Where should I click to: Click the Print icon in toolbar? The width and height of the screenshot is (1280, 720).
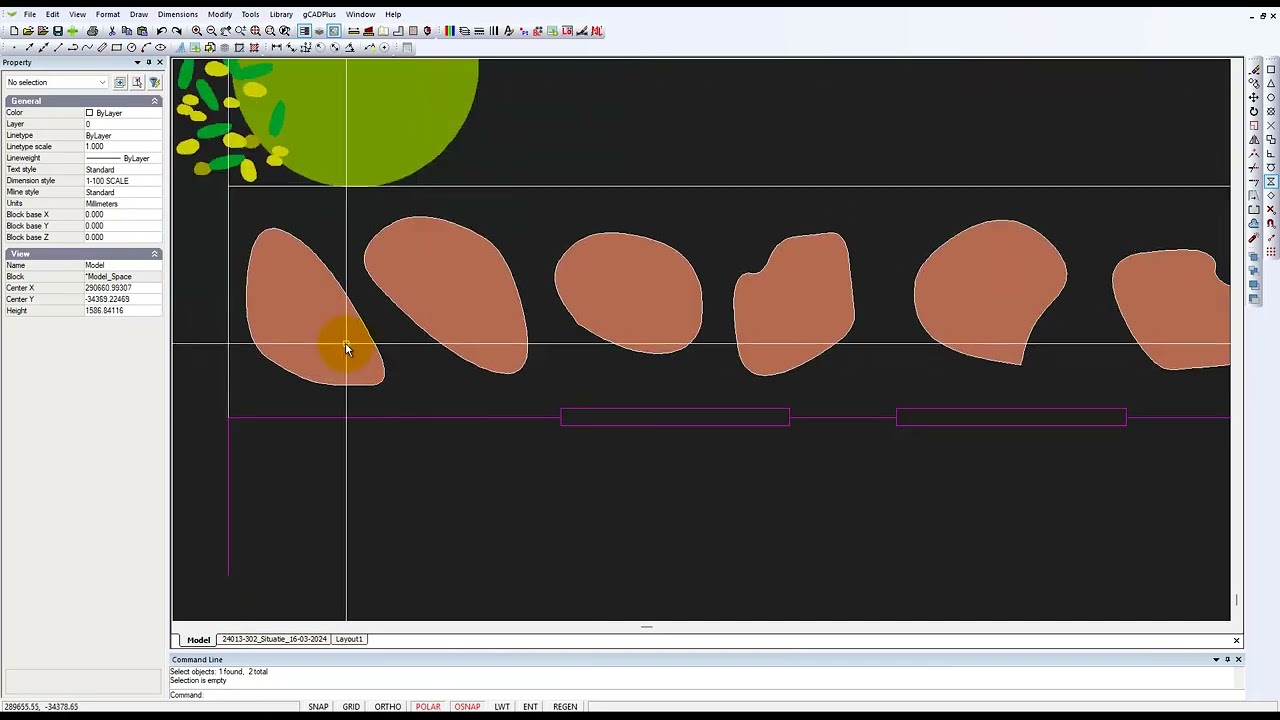point(92,31)
